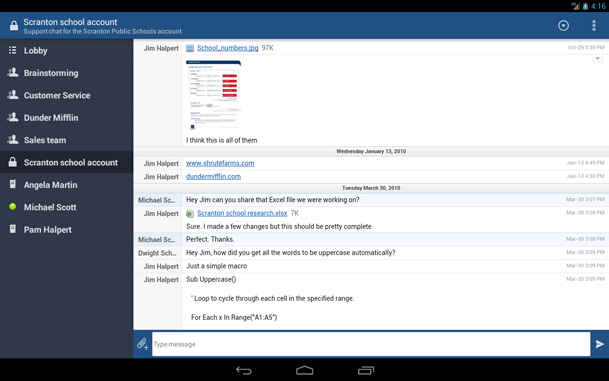The width and height of the screenshot is (609, 381).
Task: Open the www.shrutefarms.com link
Action: point(220,163)
